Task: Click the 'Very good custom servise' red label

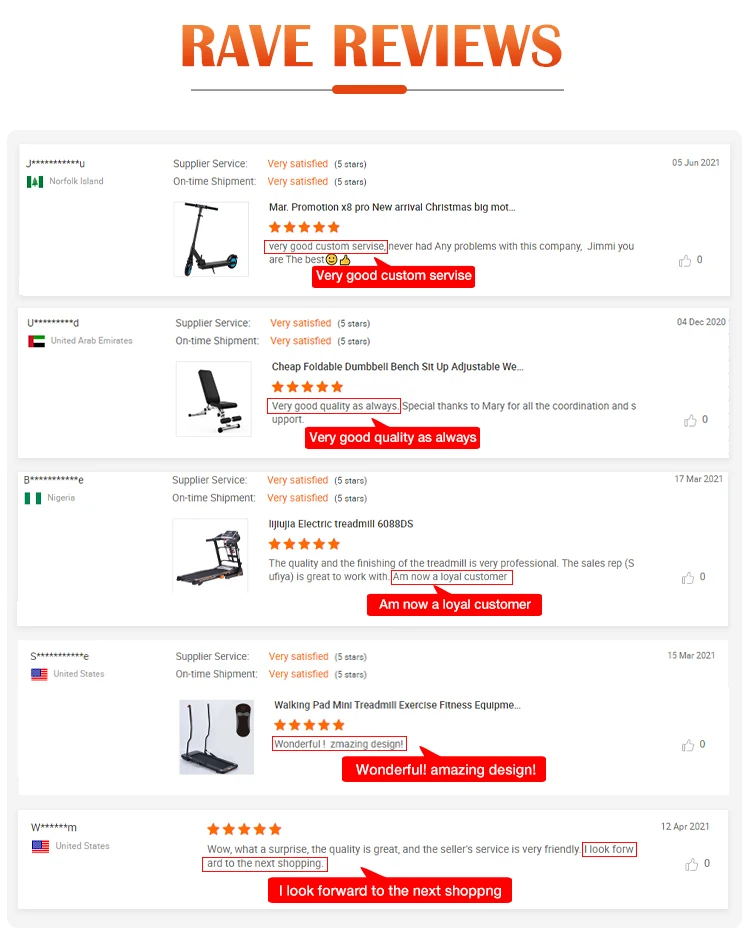Action: [x=393, y=276]
